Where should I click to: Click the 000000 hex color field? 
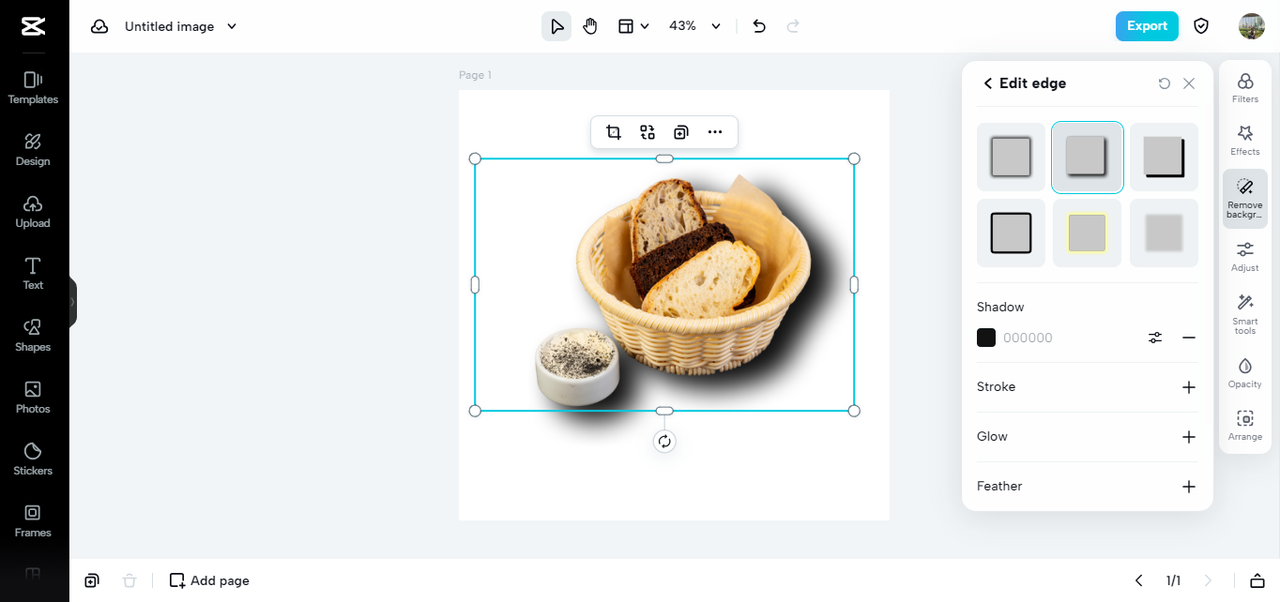(x=1028, y=338)
